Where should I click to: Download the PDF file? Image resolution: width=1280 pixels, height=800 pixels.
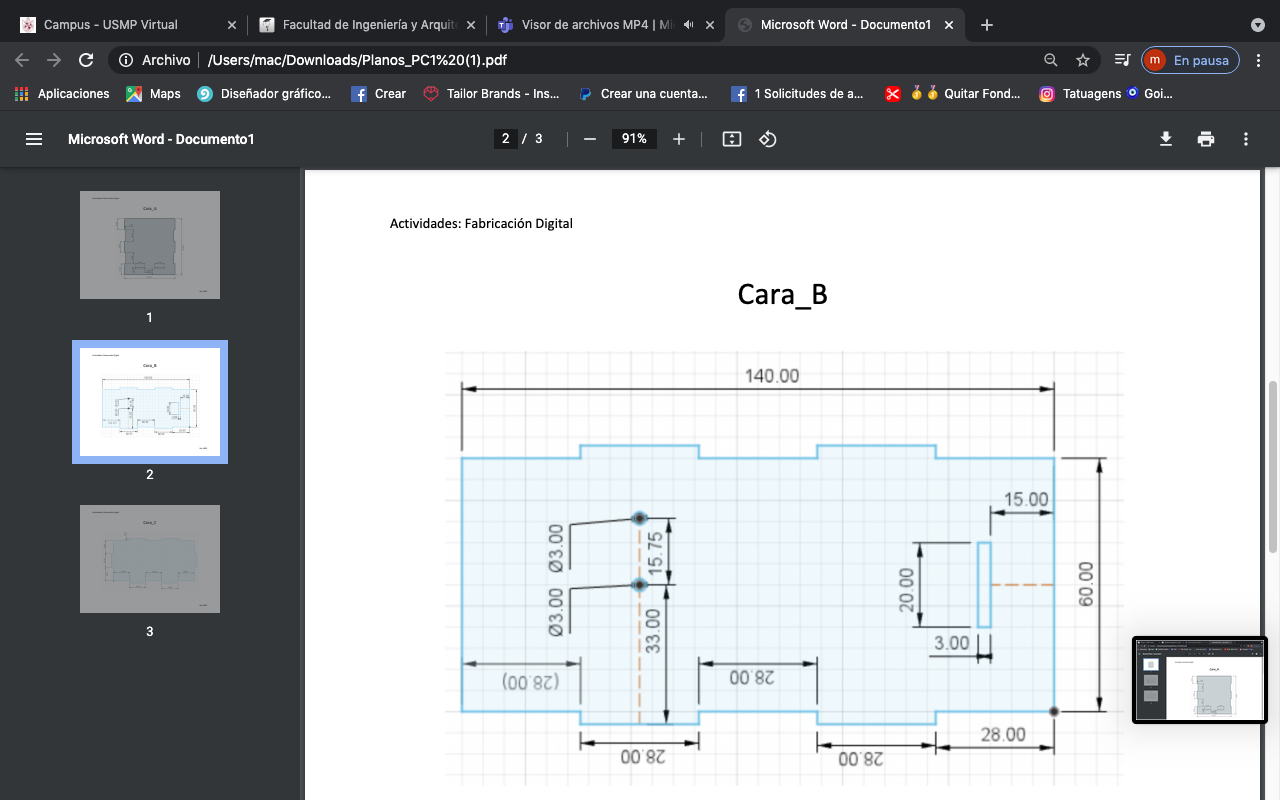click(1166, 139)
